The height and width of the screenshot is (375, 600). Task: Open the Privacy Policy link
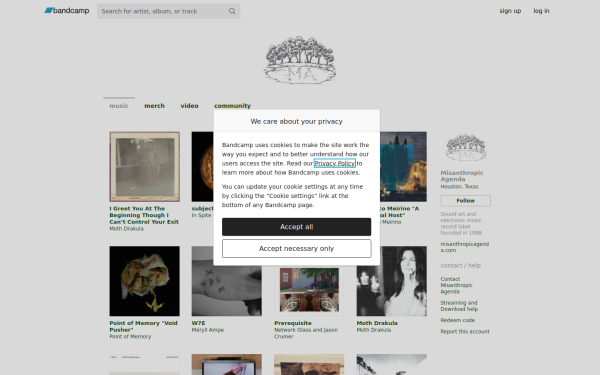click(x=334, y=163)
